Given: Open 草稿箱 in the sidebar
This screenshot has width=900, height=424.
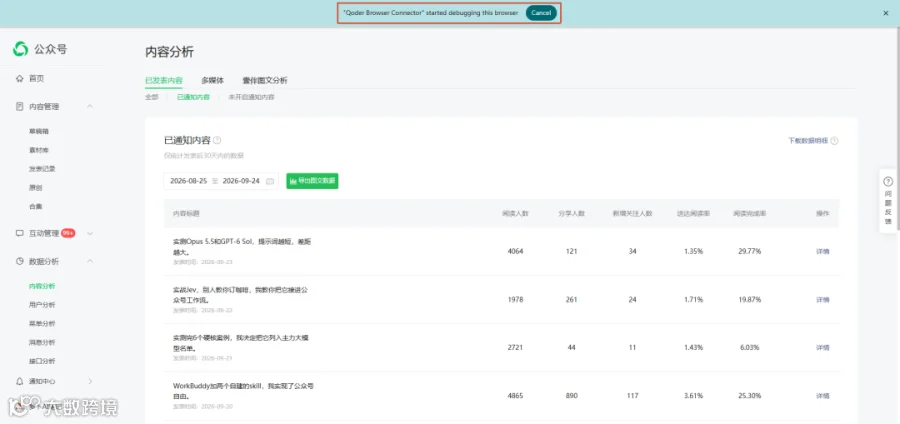Looking at the screenshot, I should point(39,131).
